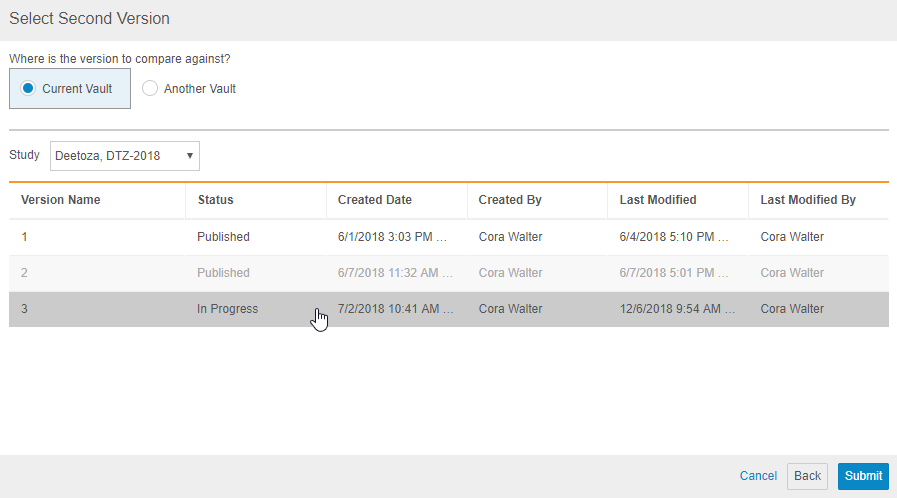This screenshot has height=498, width=897.
Task: Click the Created By column header
Action: point(510,200)
